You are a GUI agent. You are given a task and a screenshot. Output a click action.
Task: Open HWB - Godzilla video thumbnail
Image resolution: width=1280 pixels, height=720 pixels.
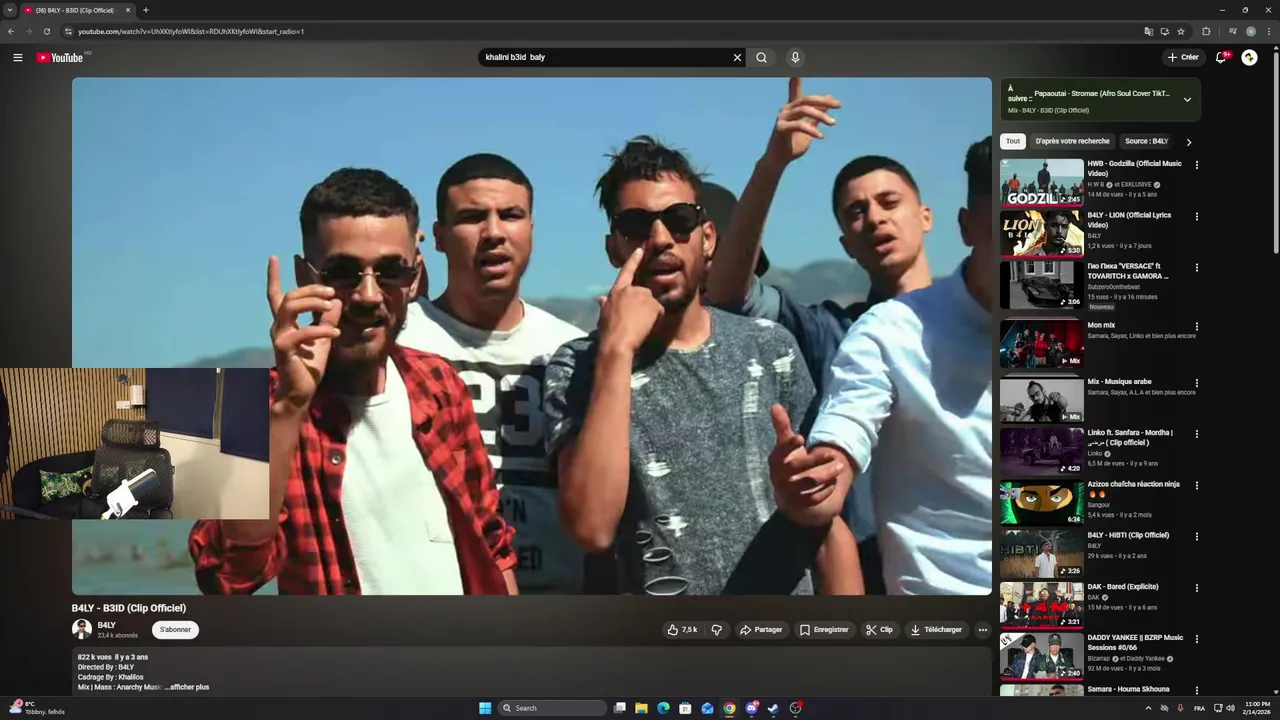pyautogui.click(x=1042, y=181)
